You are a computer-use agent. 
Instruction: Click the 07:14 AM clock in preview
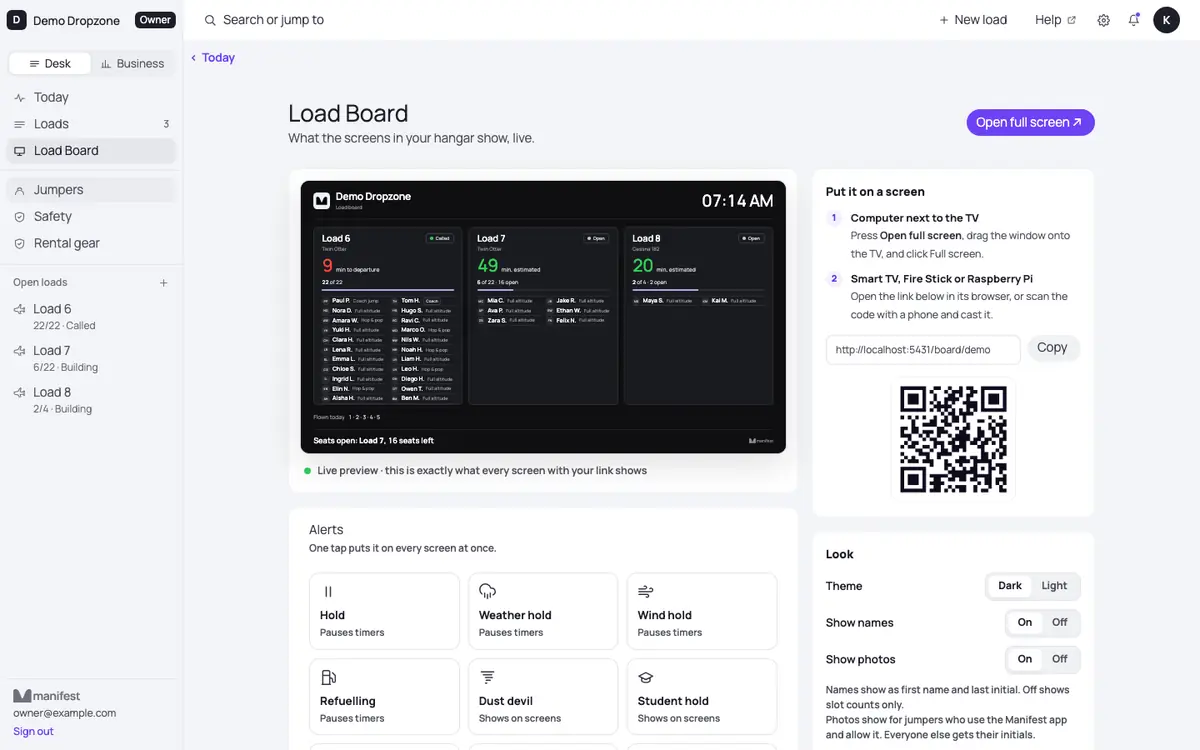click(737, 201)
